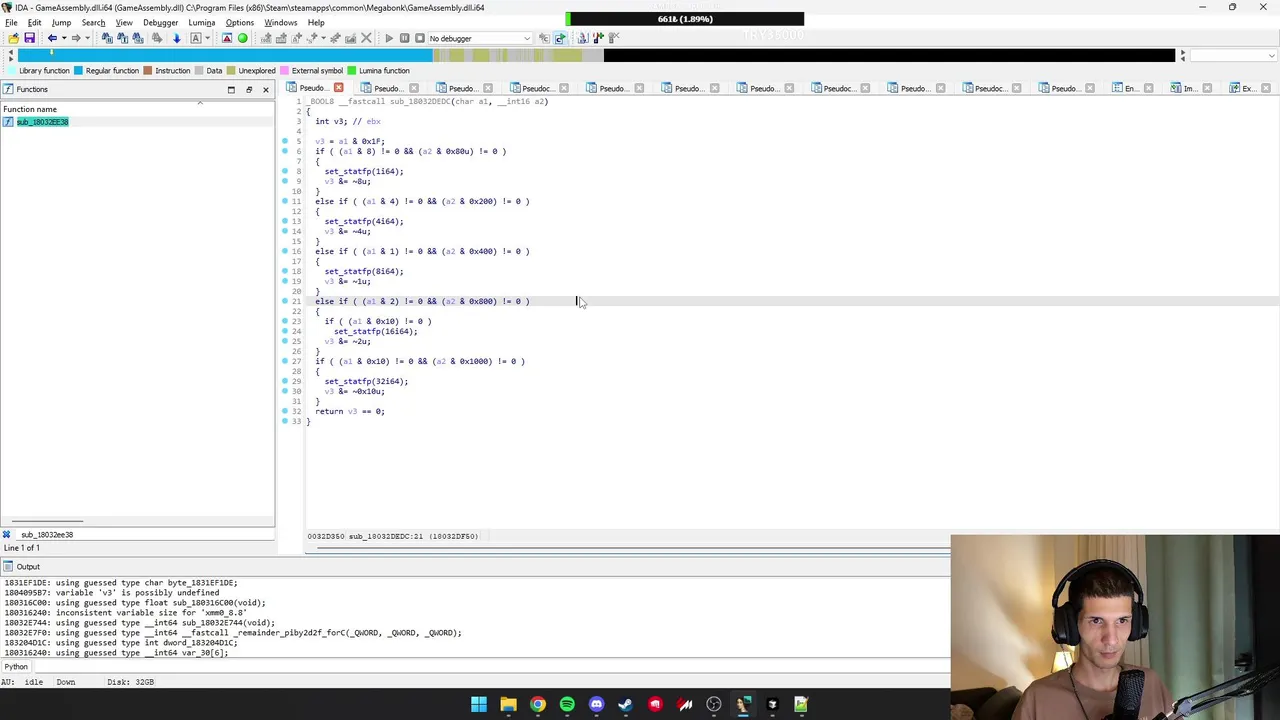Click the 'Function name' column header
This screenshot has height=720, width=1280.
tap(30, 109)
